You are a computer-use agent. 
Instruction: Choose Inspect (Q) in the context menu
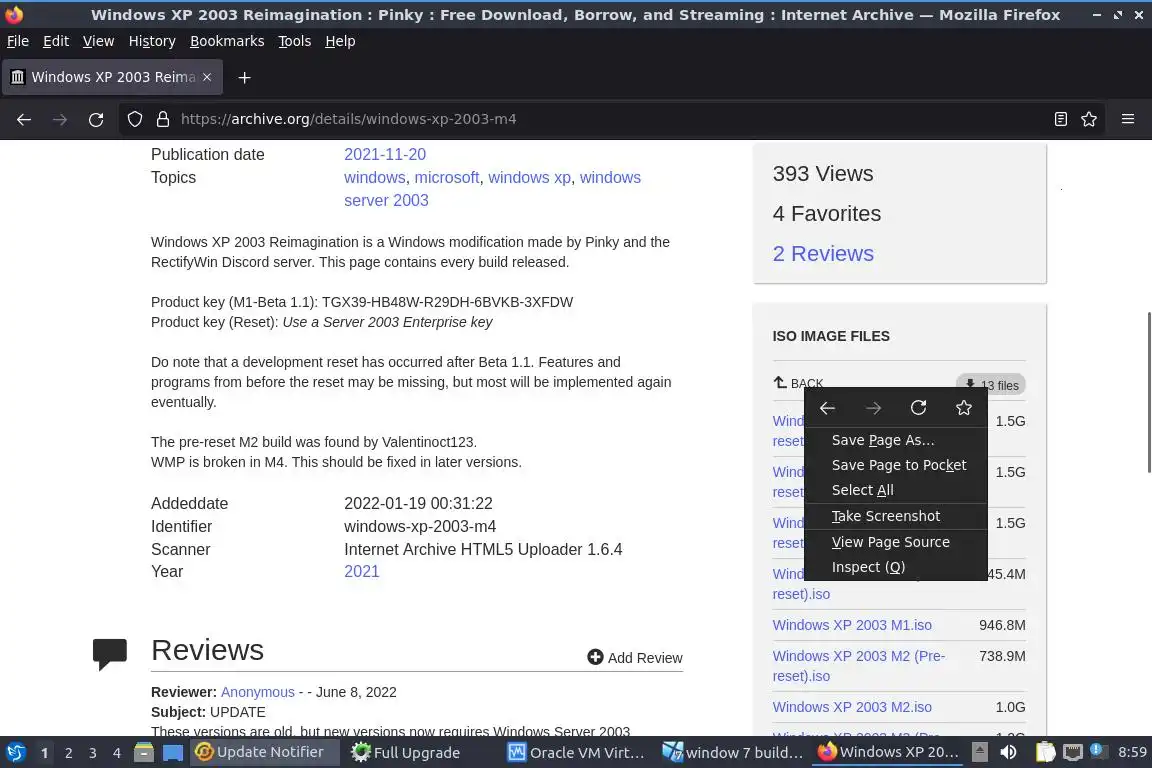click(896, 567)
